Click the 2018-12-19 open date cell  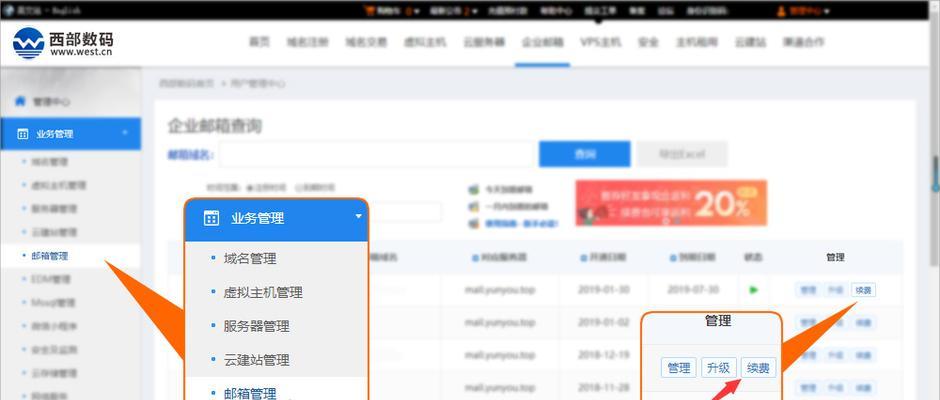[604, 354]
